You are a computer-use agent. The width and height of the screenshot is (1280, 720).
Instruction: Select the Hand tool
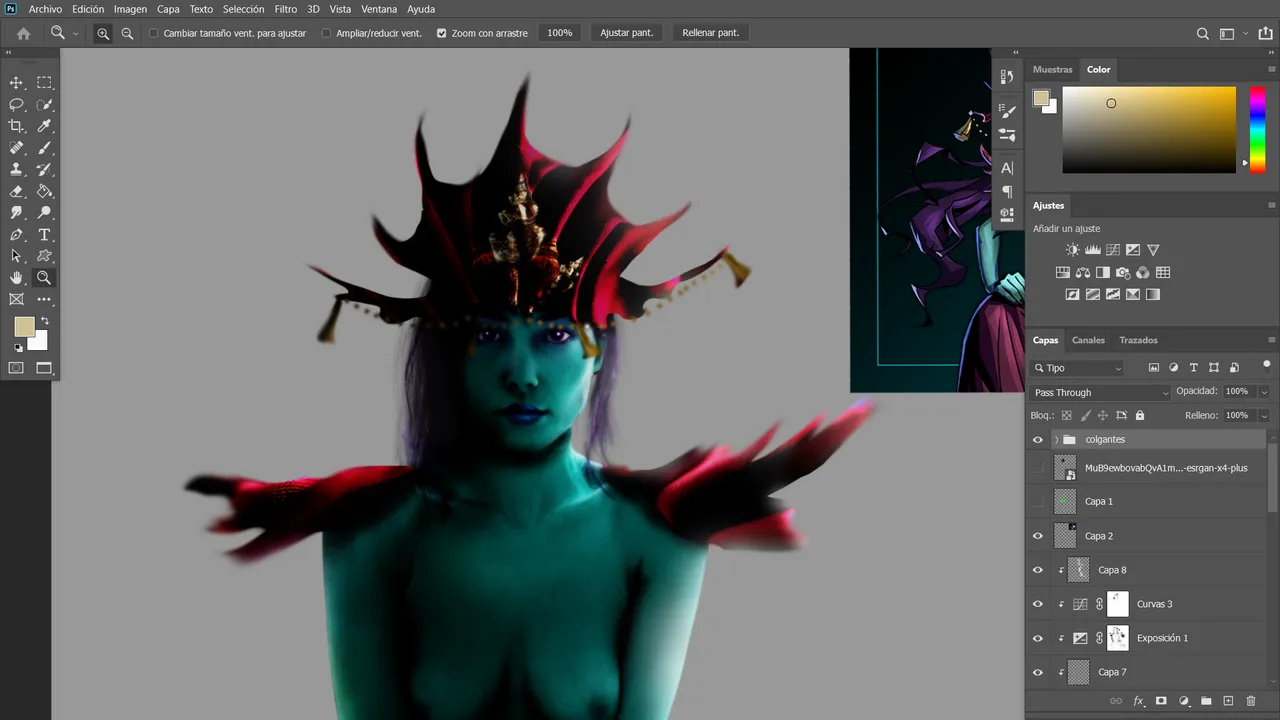pos(16,278)
